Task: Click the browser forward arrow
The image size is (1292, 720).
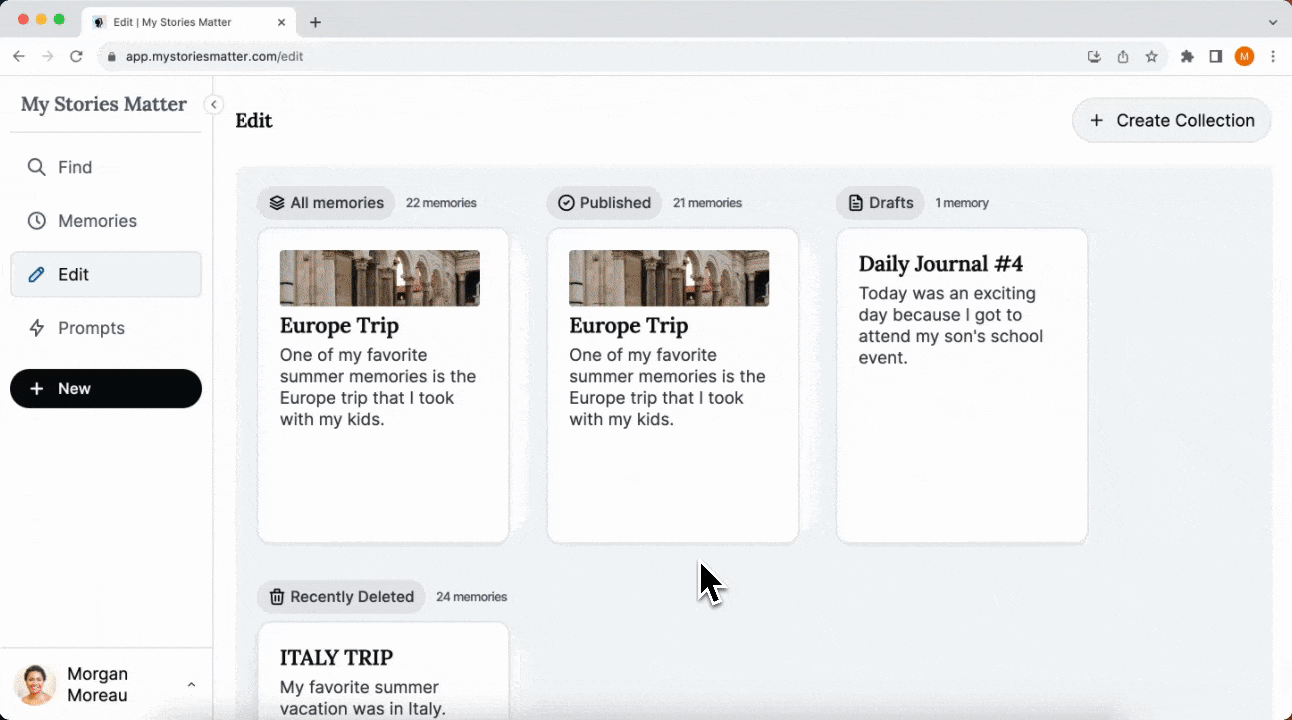Action: pos(47,56)
